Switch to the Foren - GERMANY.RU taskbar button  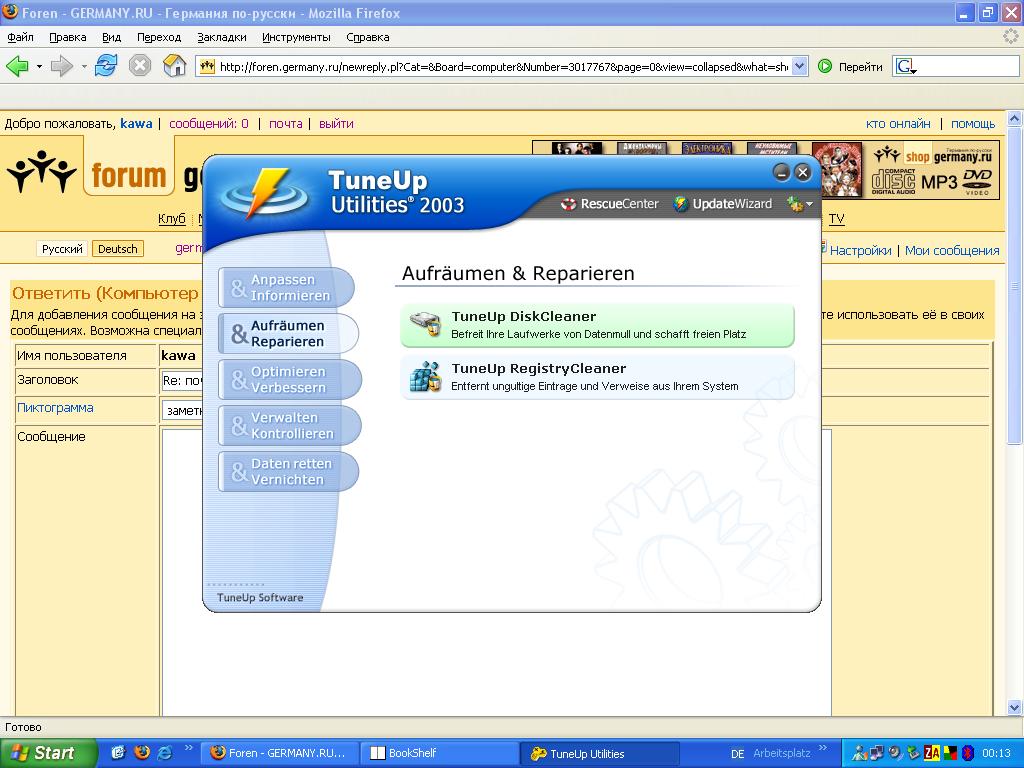point(279,753)
